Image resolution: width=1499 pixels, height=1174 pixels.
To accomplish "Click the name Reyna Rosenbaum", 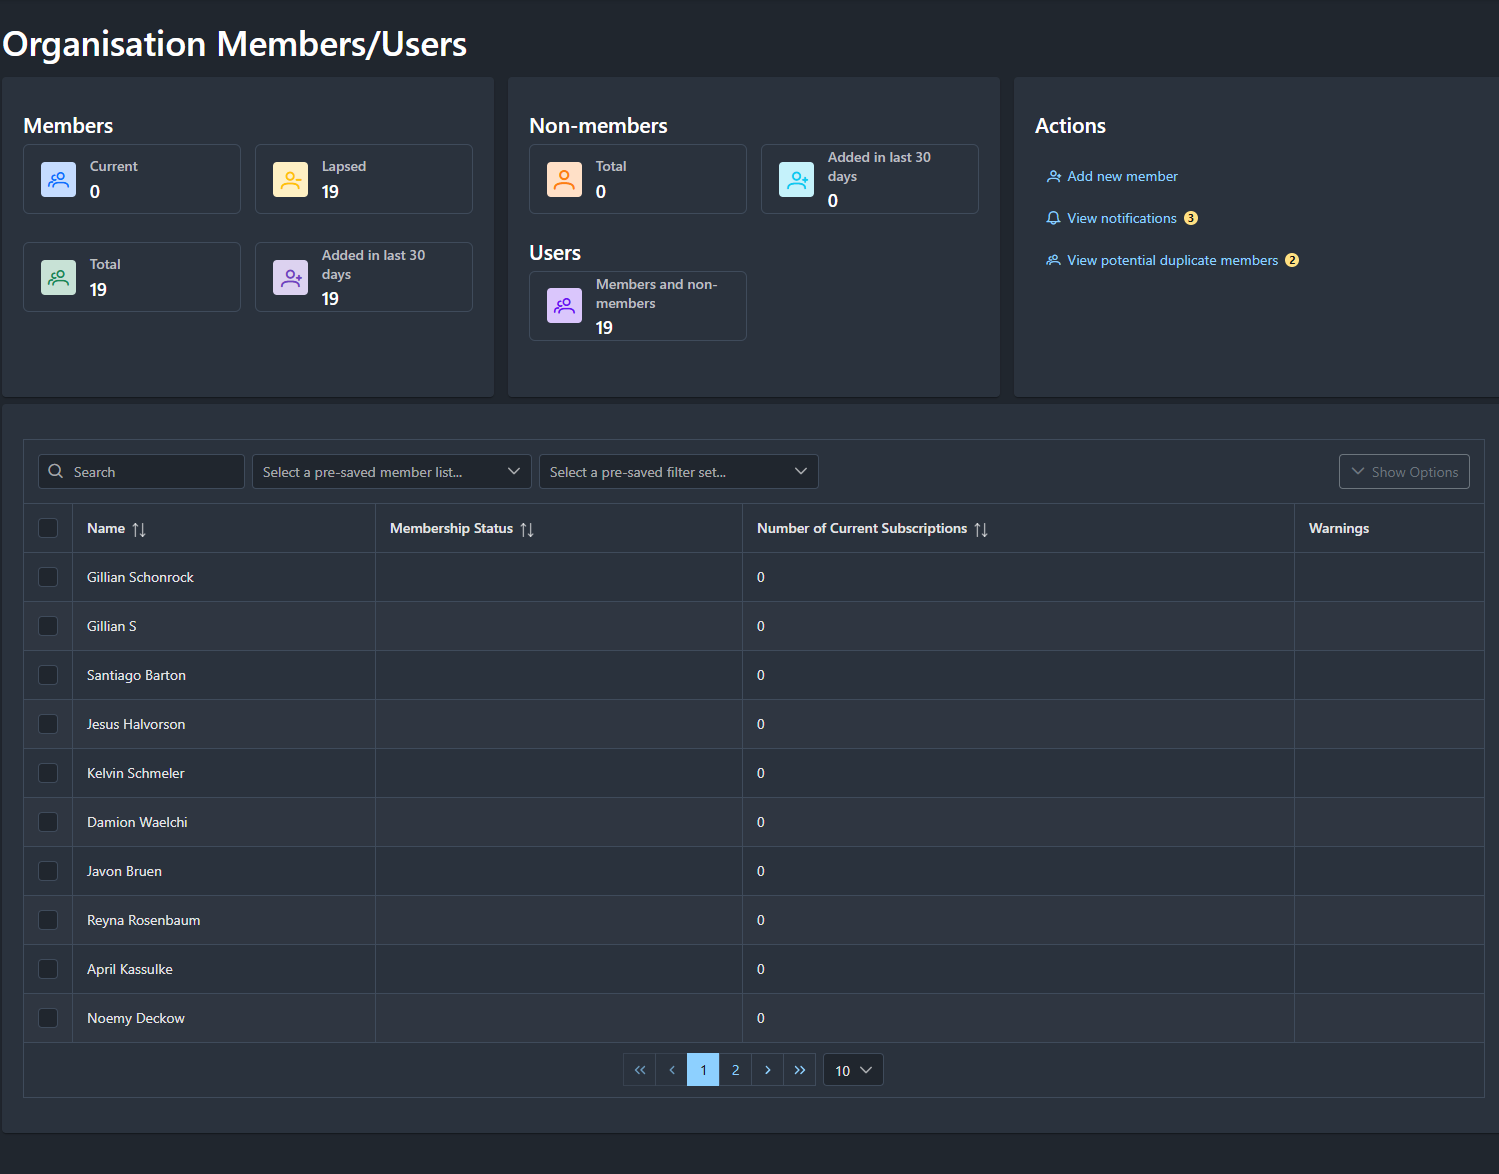I will (143, 920).
